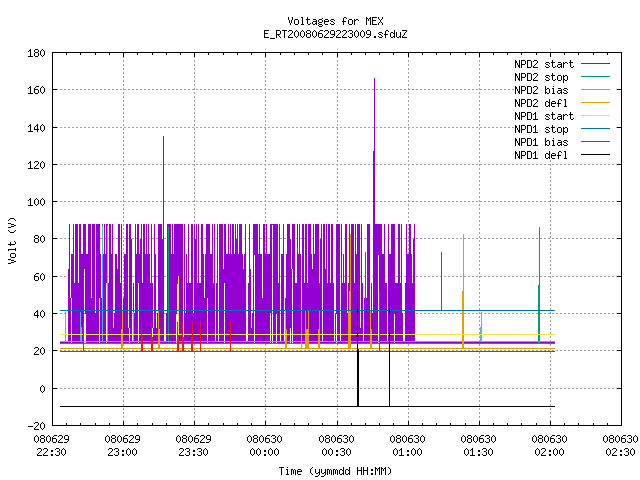Select the 'NPD2 defl' legend label
Viewport: 640px width, 480px height.
pyautogui.click(x=541, y=103)
